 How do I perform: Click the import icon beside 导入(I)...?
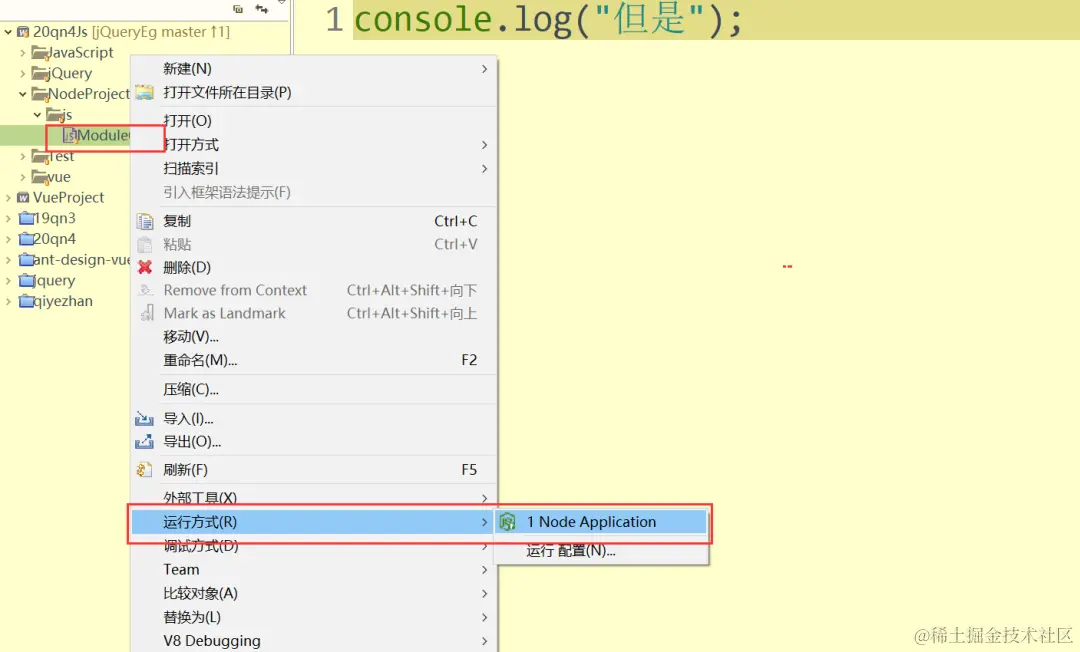145,419
